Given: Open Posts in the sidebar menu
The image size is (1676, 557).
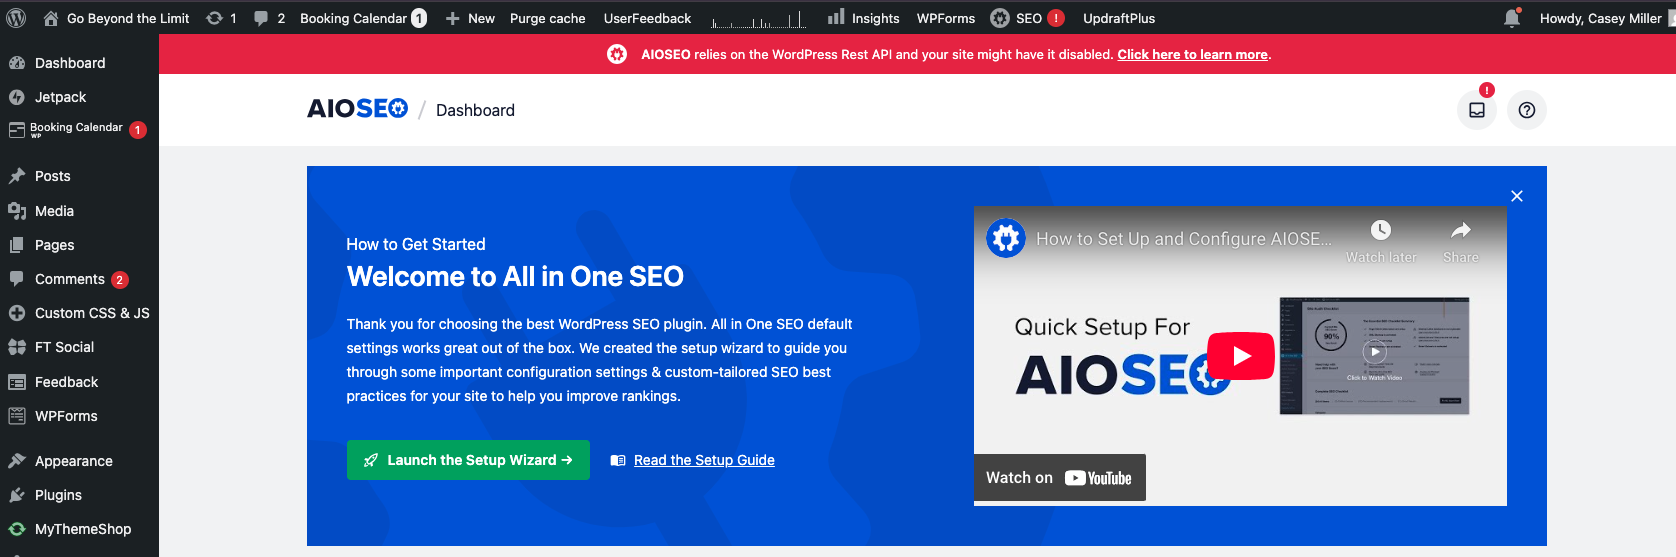Looking at the screenshot, I should click(53, 176).
